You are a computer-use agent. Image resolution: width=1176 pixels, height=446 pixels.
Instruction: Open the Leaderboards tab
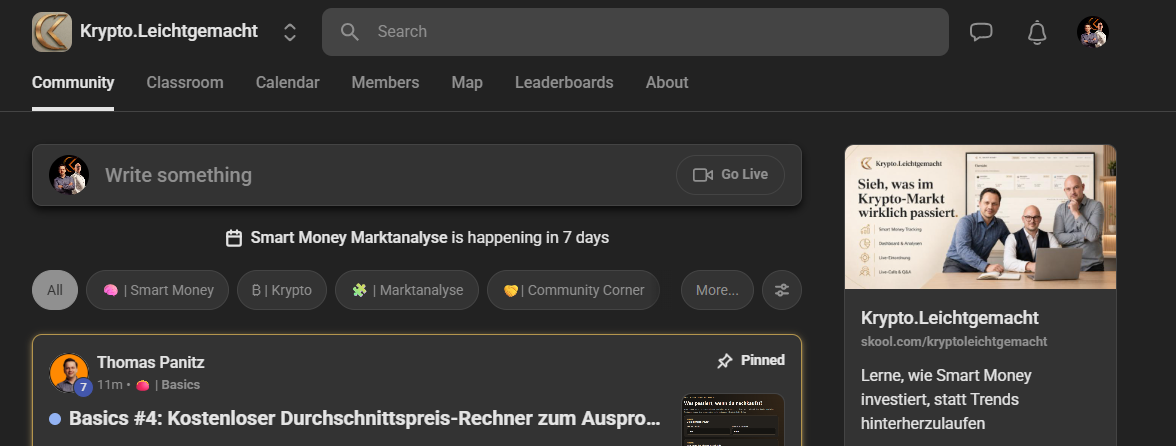(x=564, y=82)
